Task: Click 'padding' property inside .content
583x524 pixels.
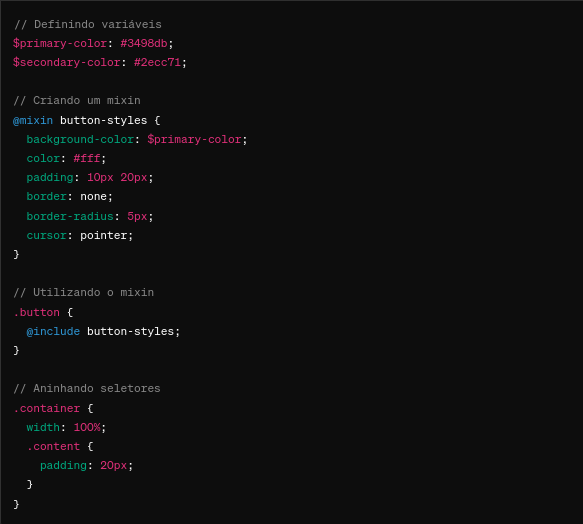Action: [63, 465]
